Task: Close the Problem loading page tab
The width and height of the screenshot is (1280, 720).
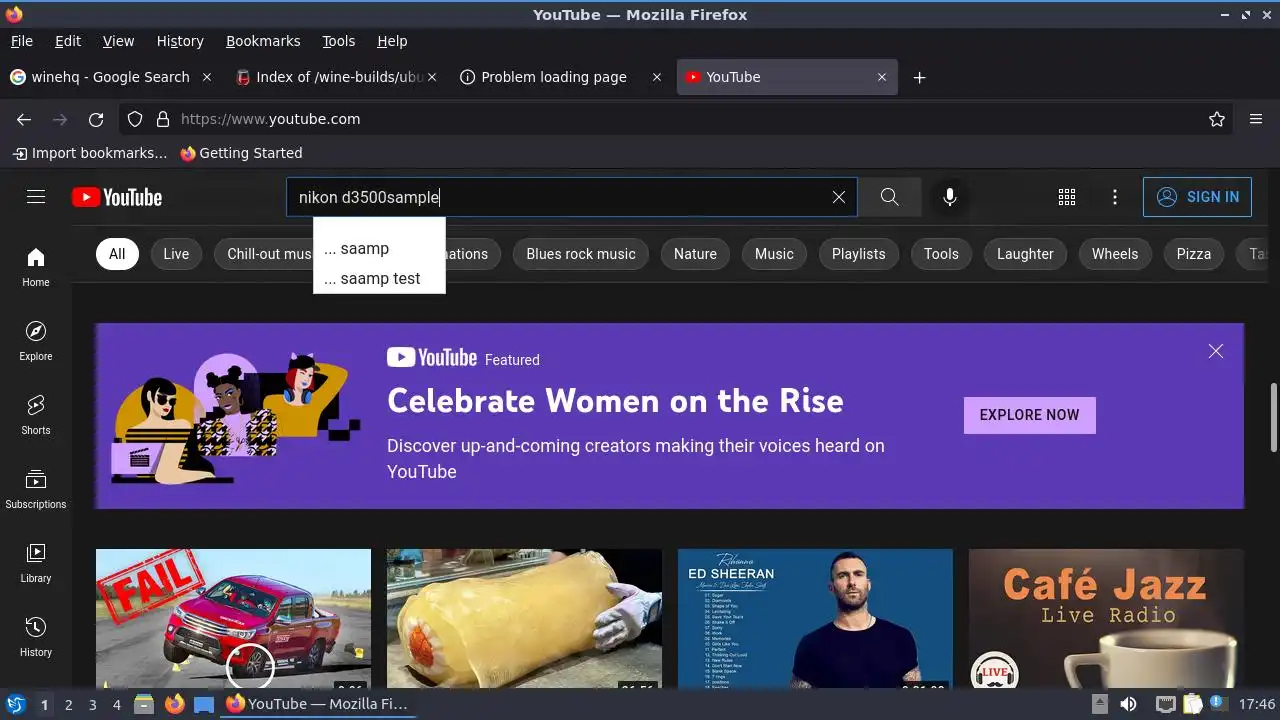Action: [657, 77]
